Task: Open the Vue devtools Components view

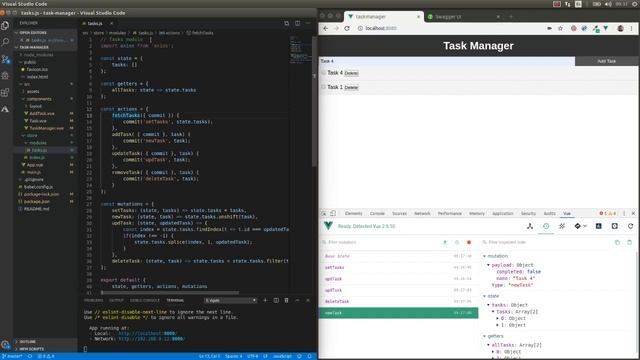Action: [530, 226]
